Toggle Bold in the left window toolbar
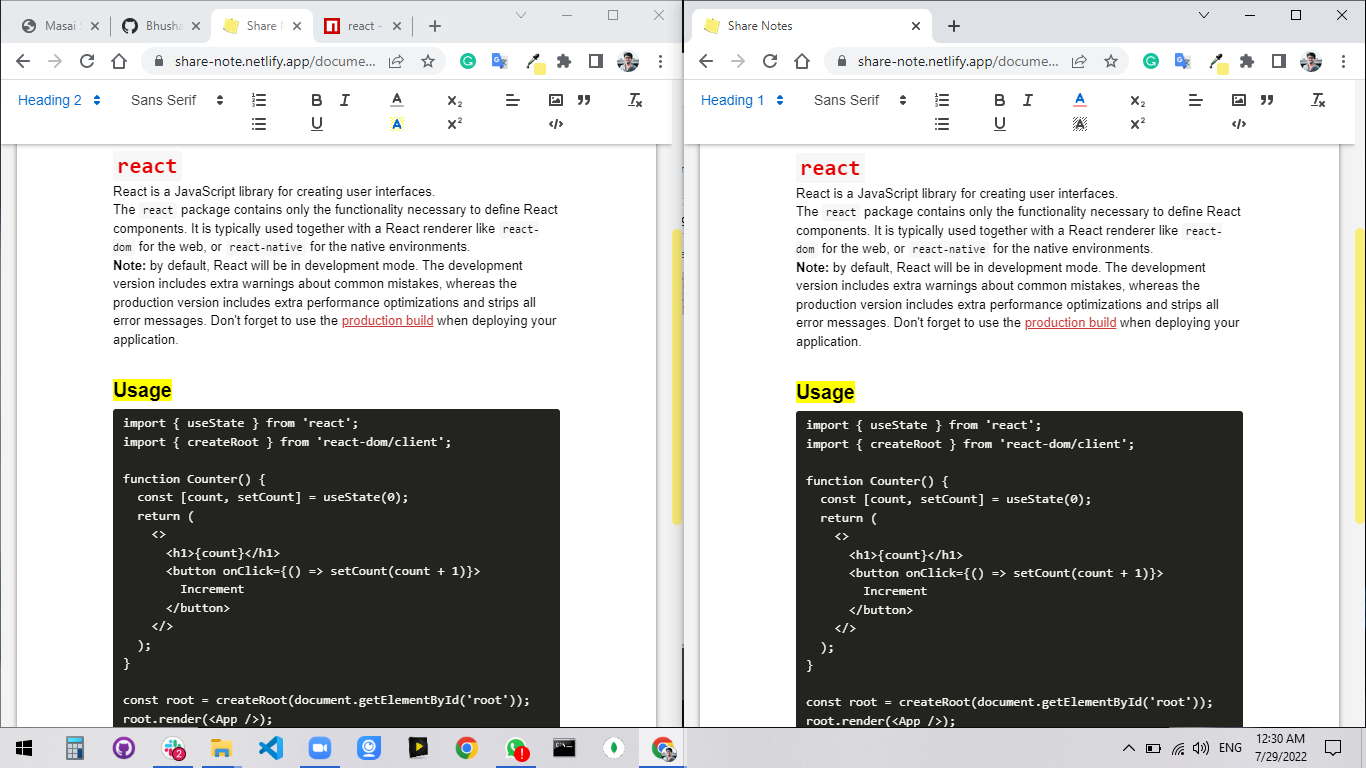This screenshot has height=768, width=1366. click(x=317, y=100)
